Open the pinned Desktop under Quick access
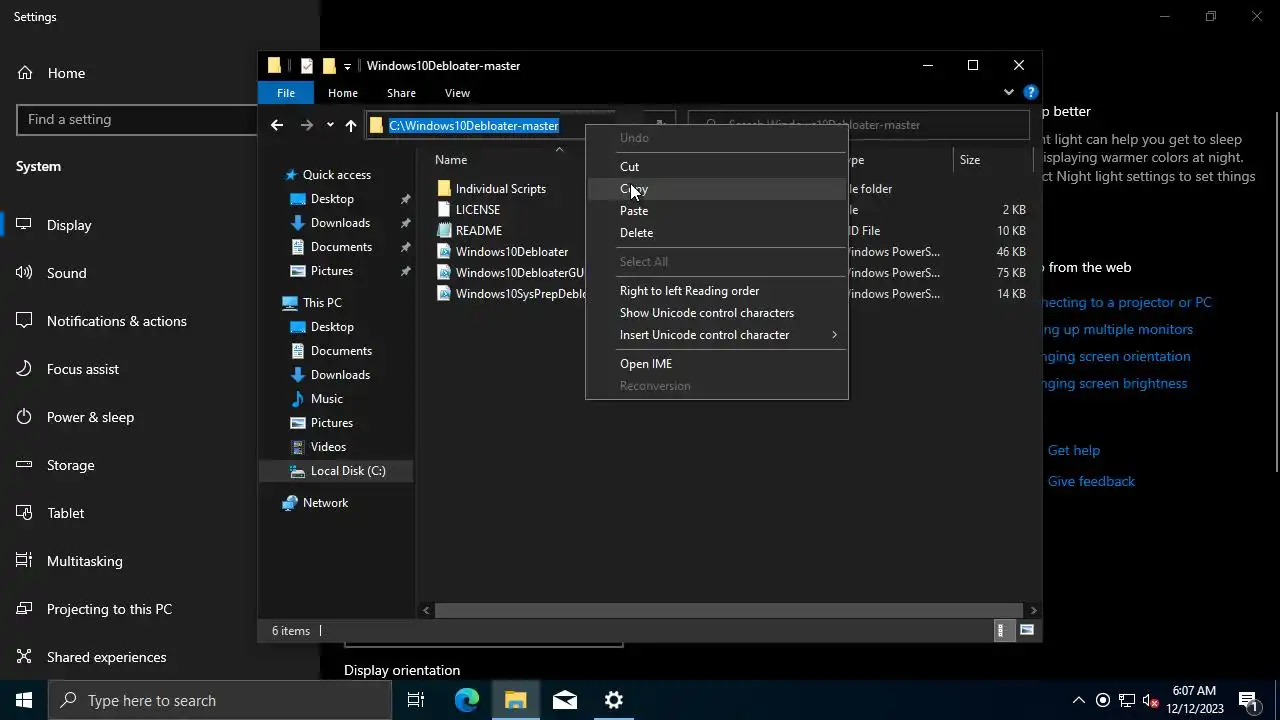 tap(332, 199)
